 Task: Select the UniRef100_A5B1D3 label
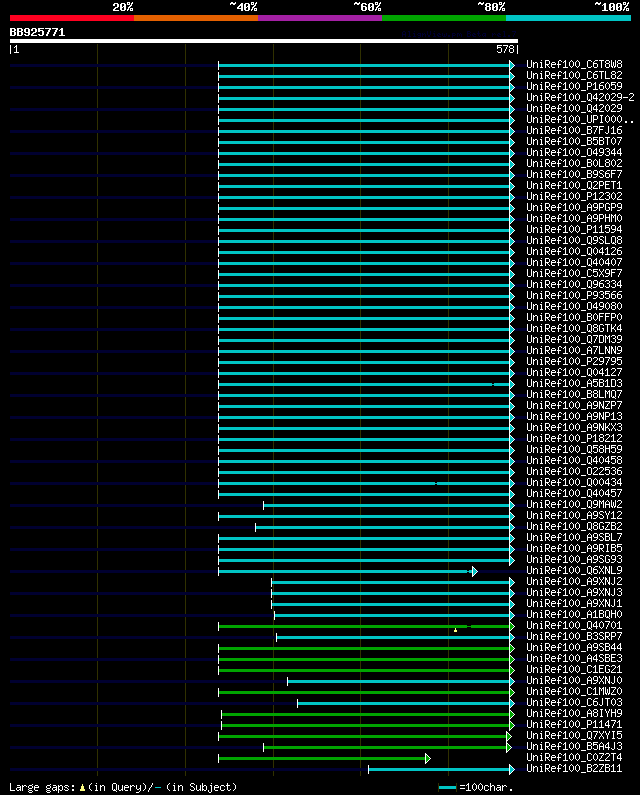[x=574, y=383]
